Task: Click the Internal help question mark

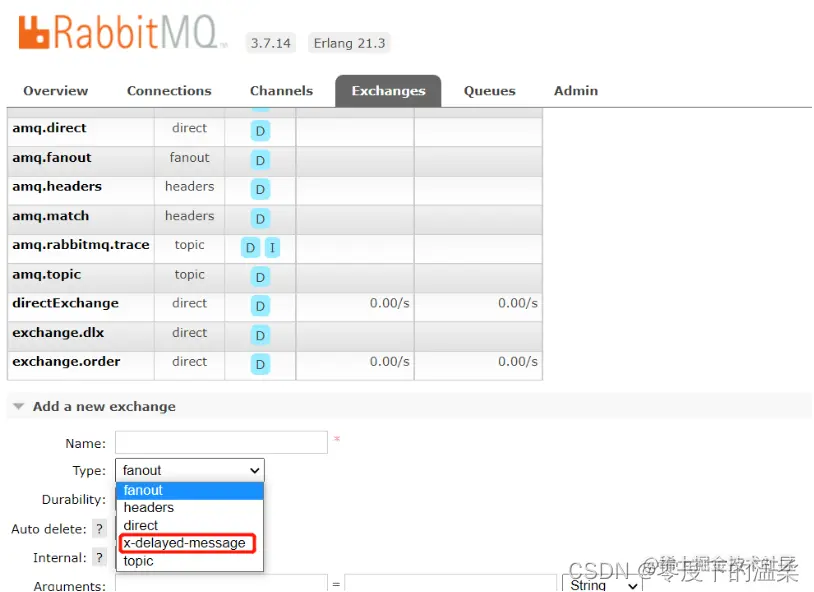Action: [x=99, y=558]
